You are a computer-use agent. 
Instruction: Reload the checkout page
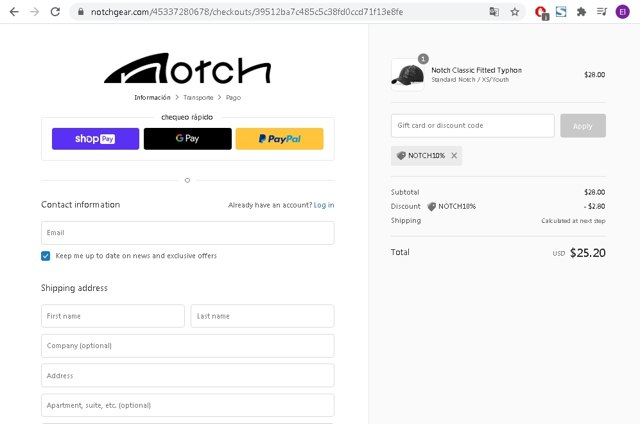[55, 12]
